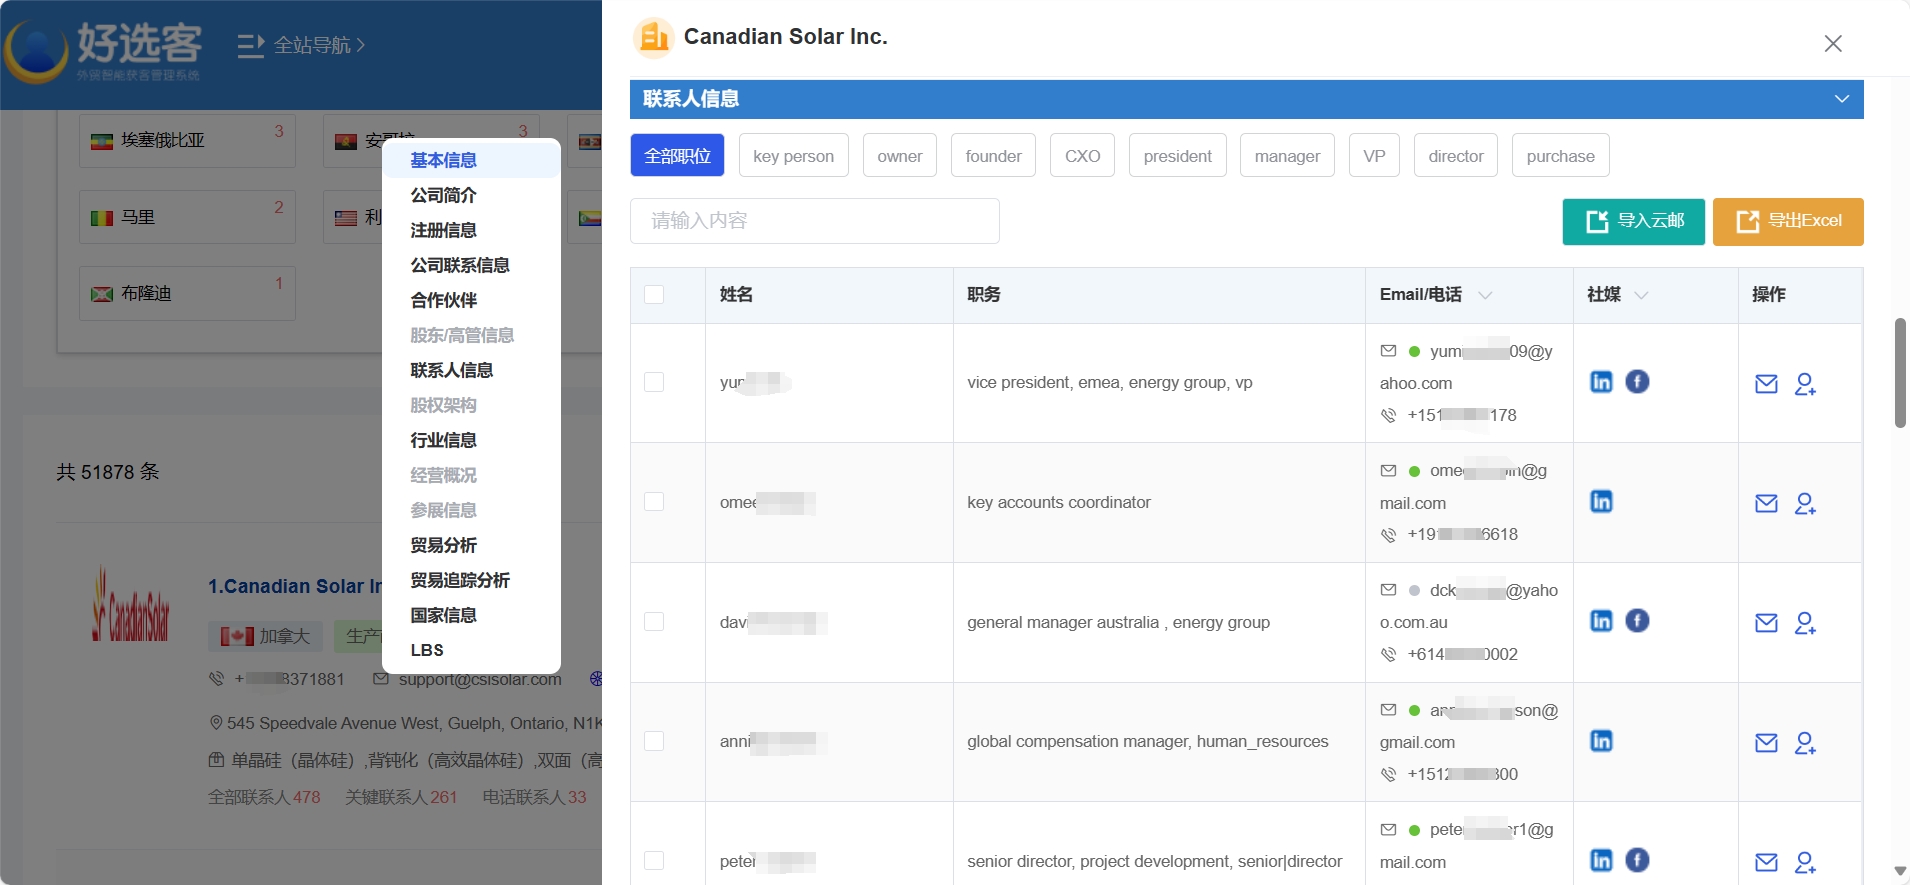This screenshot has width=1910, height=885.
Task: Select 贸易分析 in the side menu
Action: click(443, 545)
